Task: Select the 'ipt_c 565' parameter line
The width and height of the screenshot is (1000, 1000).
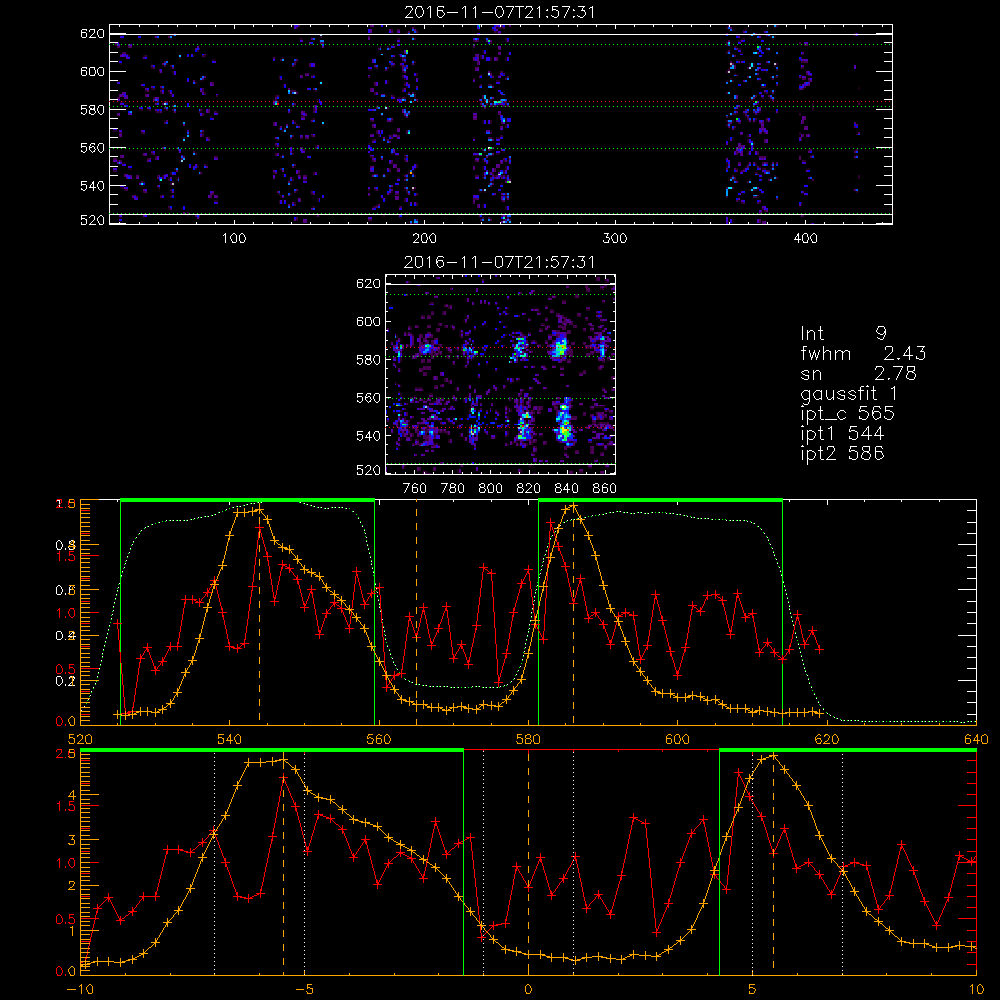Action: click(848, 414)
